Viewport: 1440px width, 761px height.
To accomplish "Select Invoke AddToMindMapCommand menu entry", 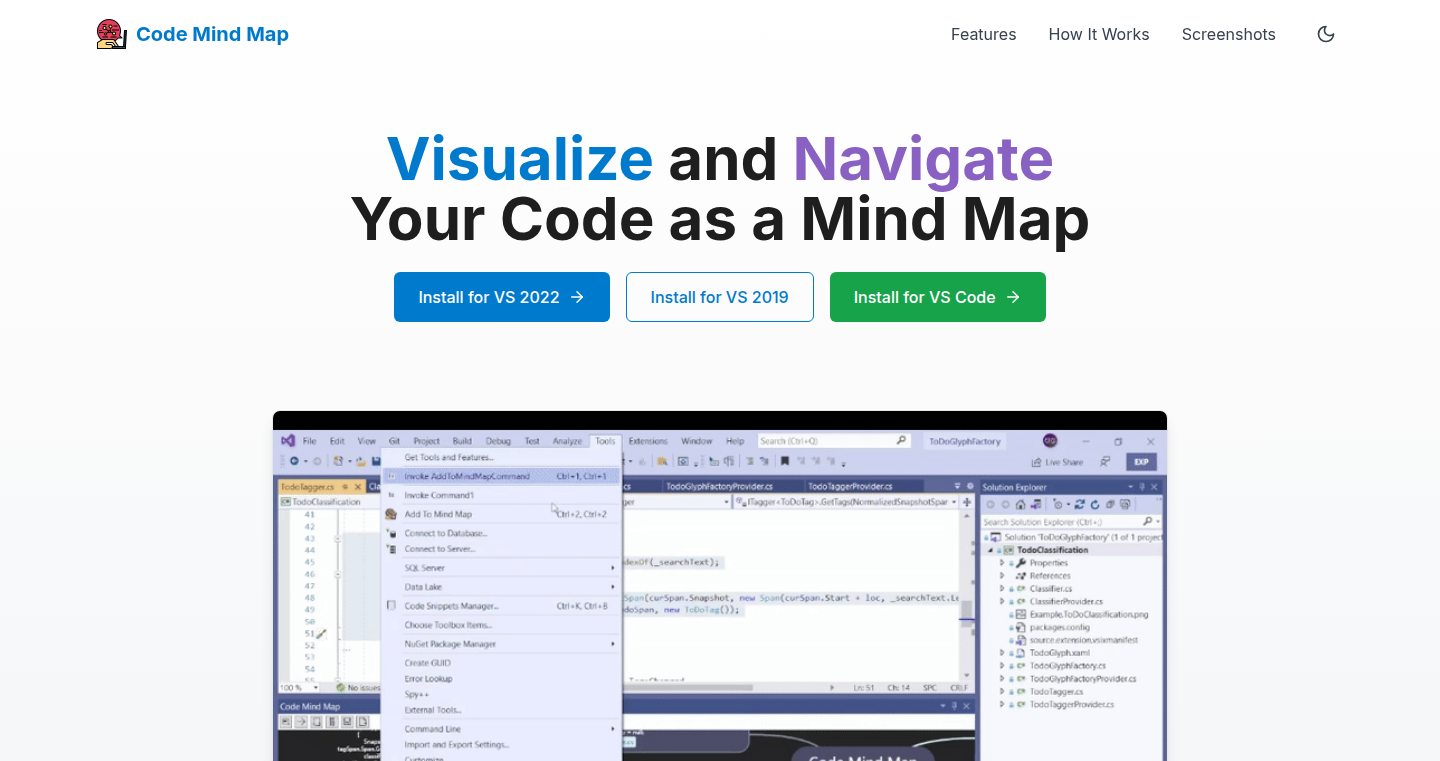I will coord(500,476).
